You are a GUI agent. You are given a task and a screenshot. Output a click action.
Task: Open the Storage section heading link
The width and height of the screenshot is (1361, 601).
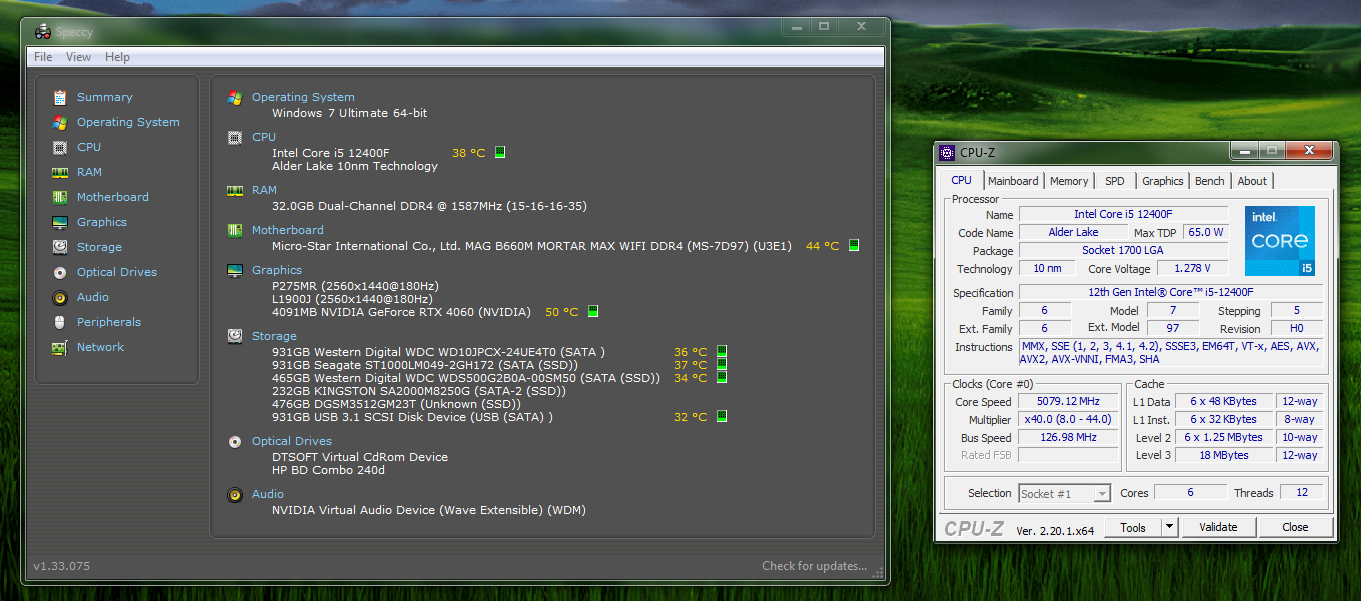274,336
